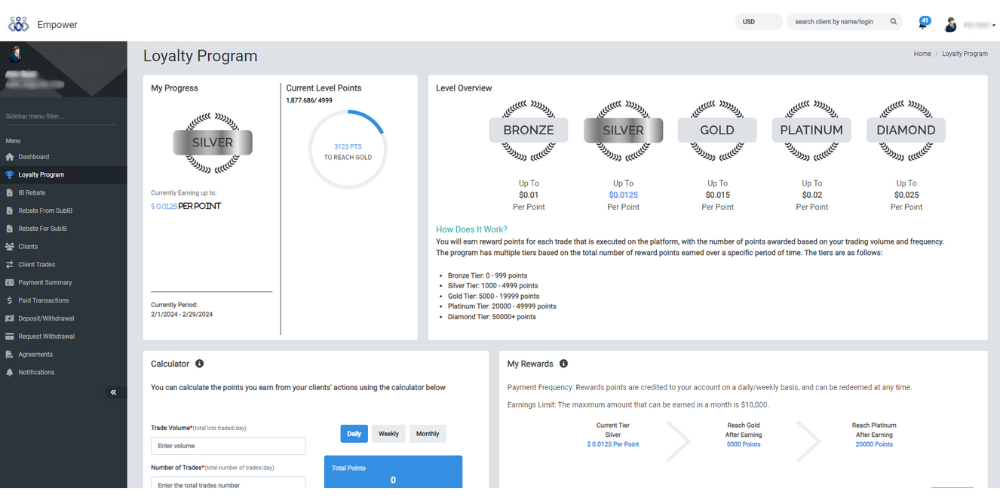Image resolution: width=1000 pixels, height=500 pixels.
Task: Click the search magnifier icon
Action: point(893,21)
